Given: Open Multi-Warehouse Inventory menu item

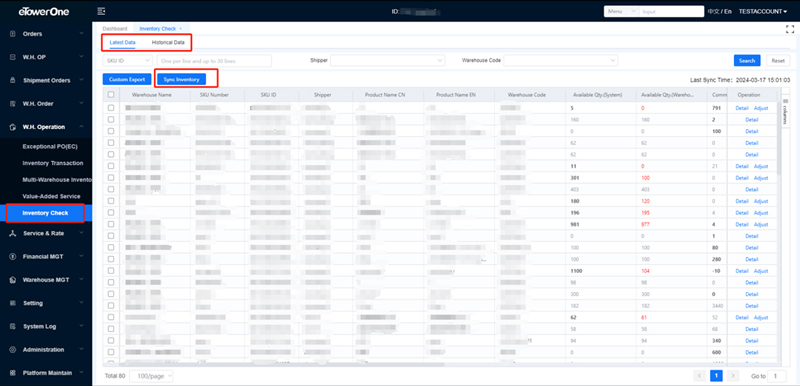Looking at the screenshot, I should click(57, 179).
